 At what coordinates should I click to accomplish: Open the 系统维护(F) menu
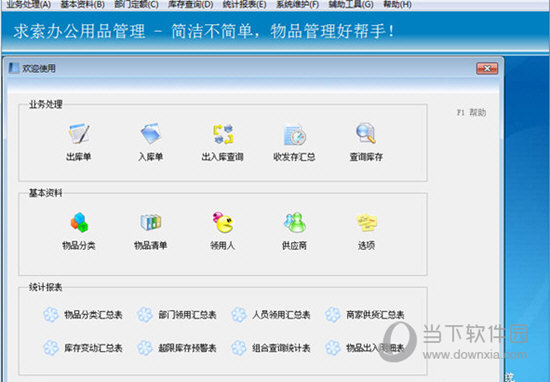tap(297, 5)
